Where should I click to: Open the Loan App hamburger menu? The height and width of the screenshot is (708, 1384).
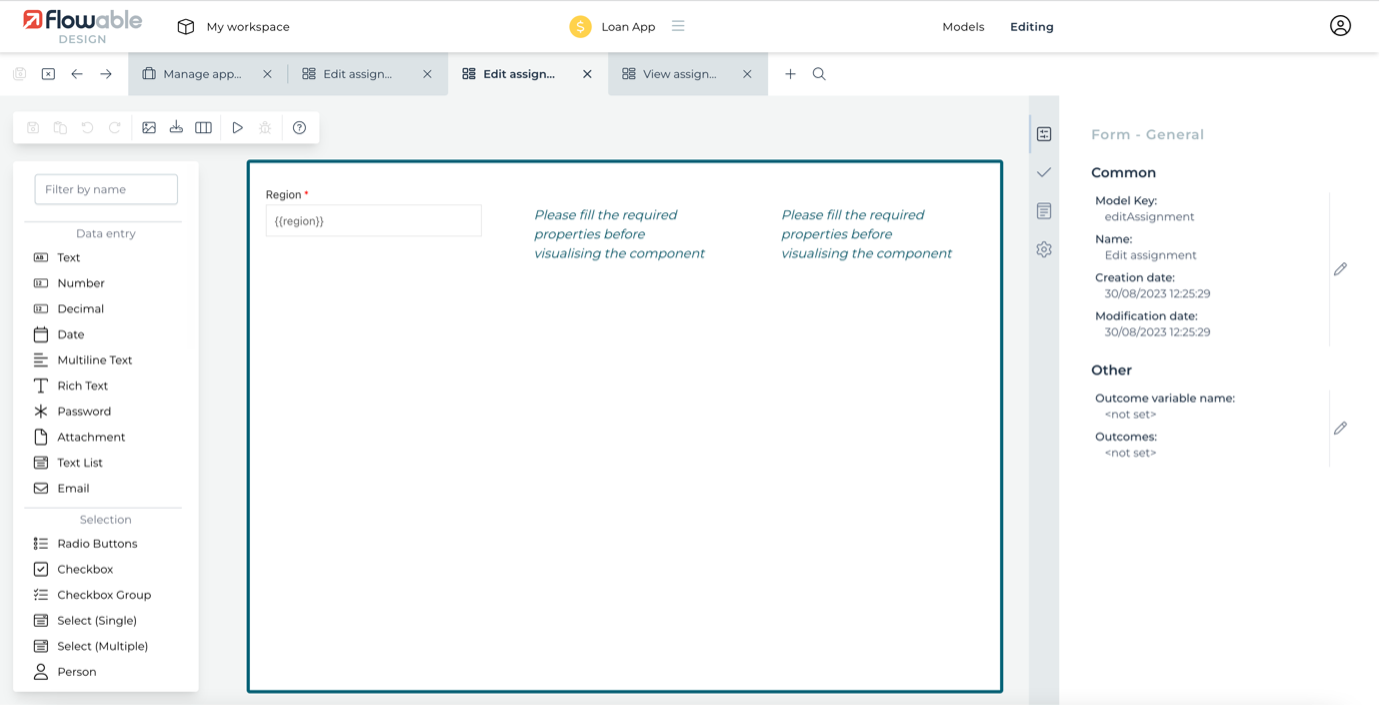pyautogui.click(x=678, y=27)
